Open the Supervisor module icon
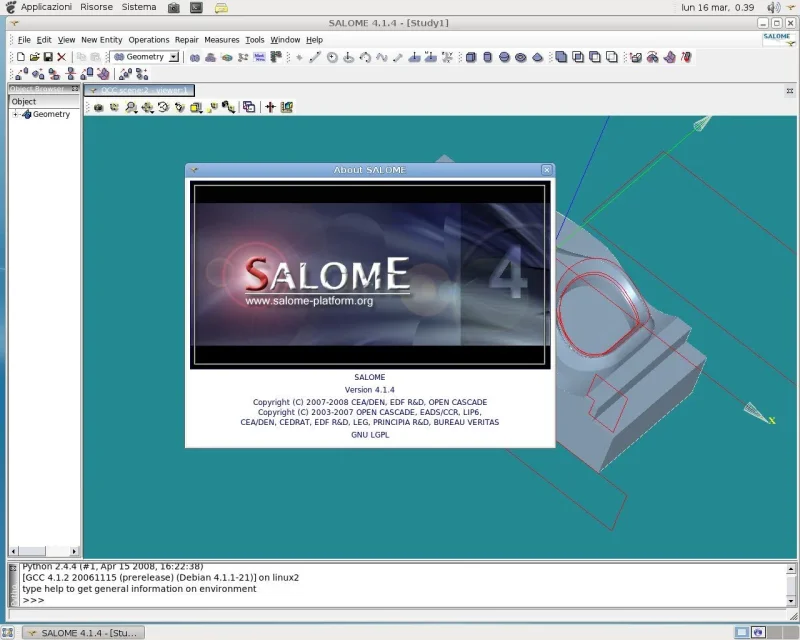Screen dimensions: 800x640 coord(243,58)
